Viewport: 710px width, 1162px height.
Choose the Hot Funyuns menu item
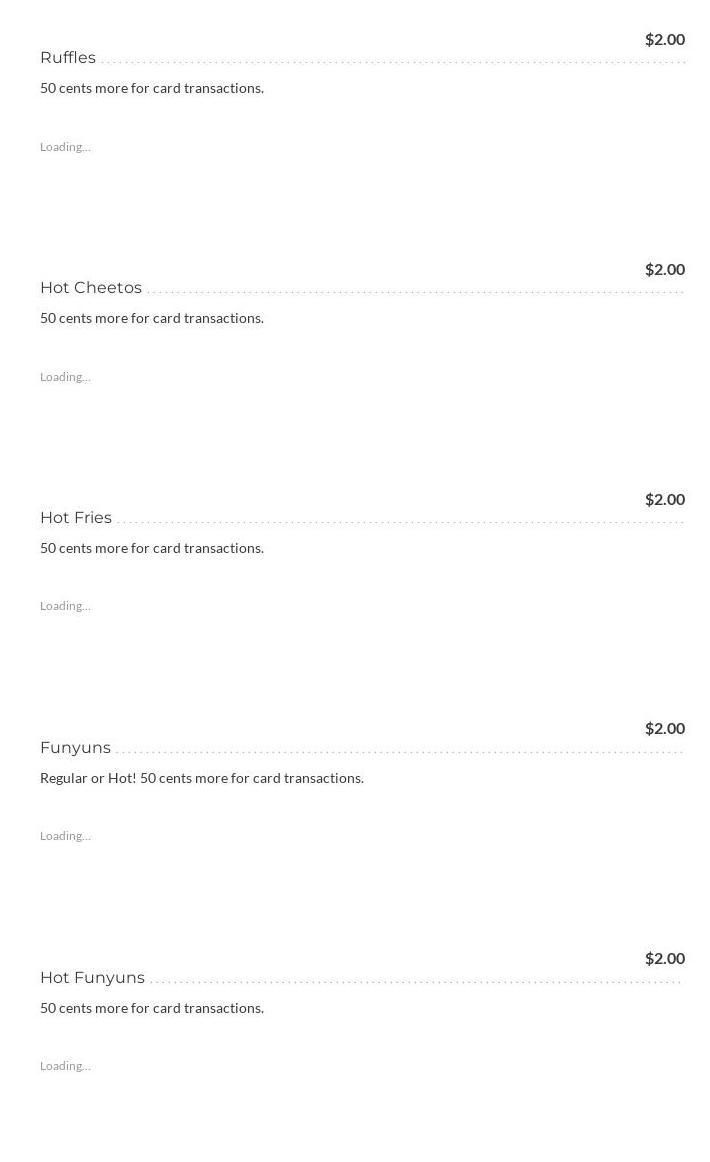92,978
